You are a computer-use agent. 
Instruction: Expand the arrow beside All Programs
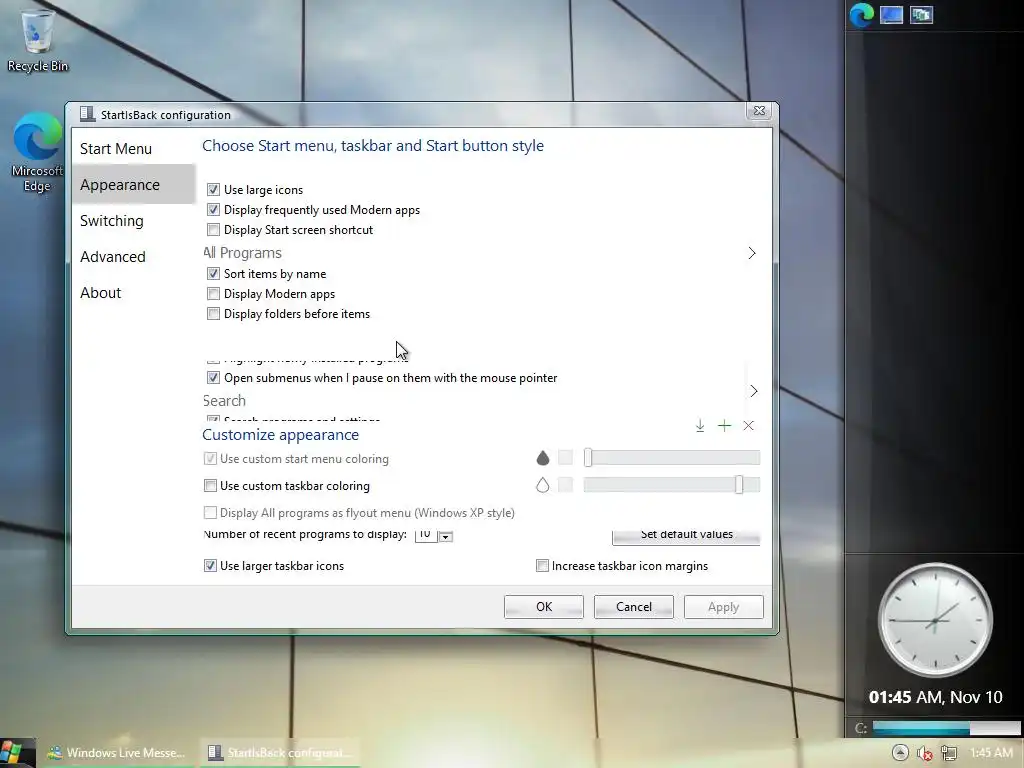pyautogui.click(x=752, y=253)
